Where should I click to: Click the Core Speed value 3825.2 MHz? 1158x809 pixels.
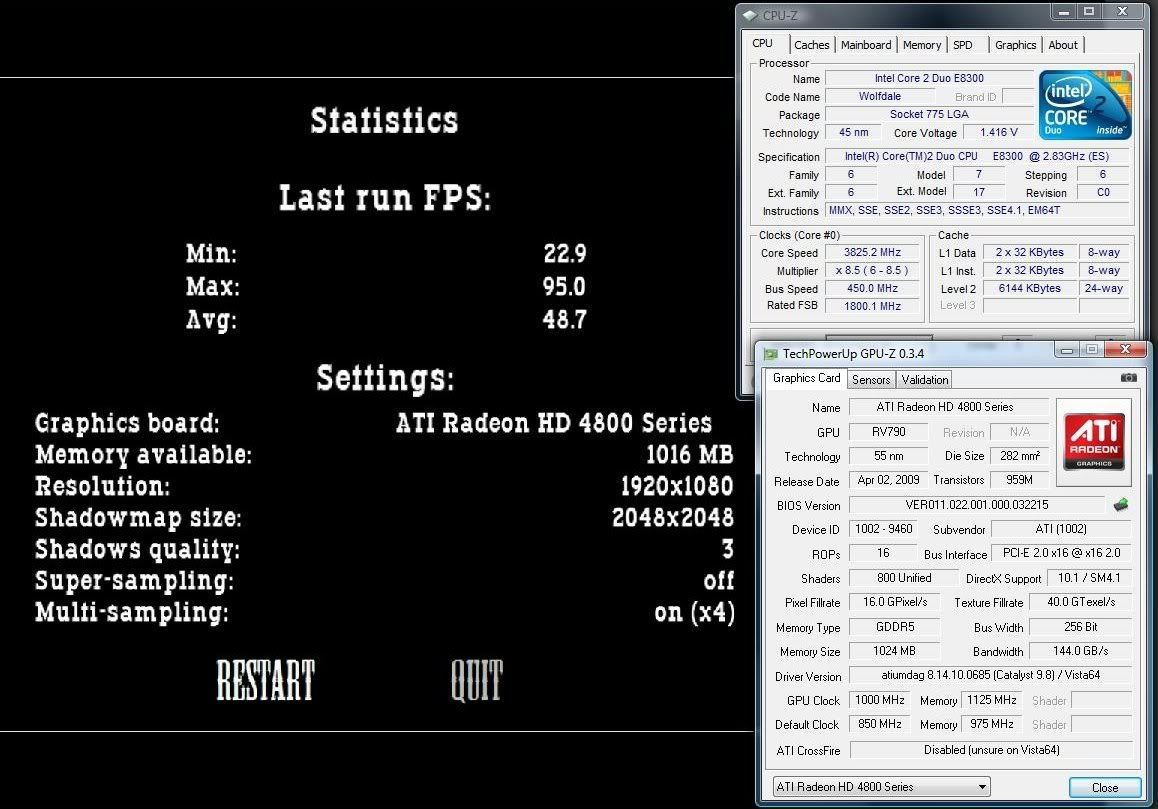[872, 253]
